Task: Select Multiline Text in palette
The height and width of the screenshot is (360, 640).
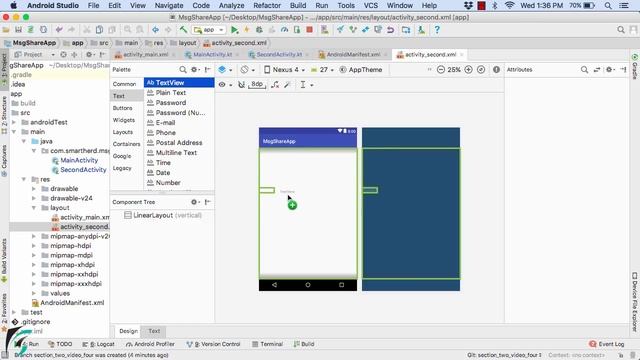Action: pyautogui.click(x=179, y=153)
